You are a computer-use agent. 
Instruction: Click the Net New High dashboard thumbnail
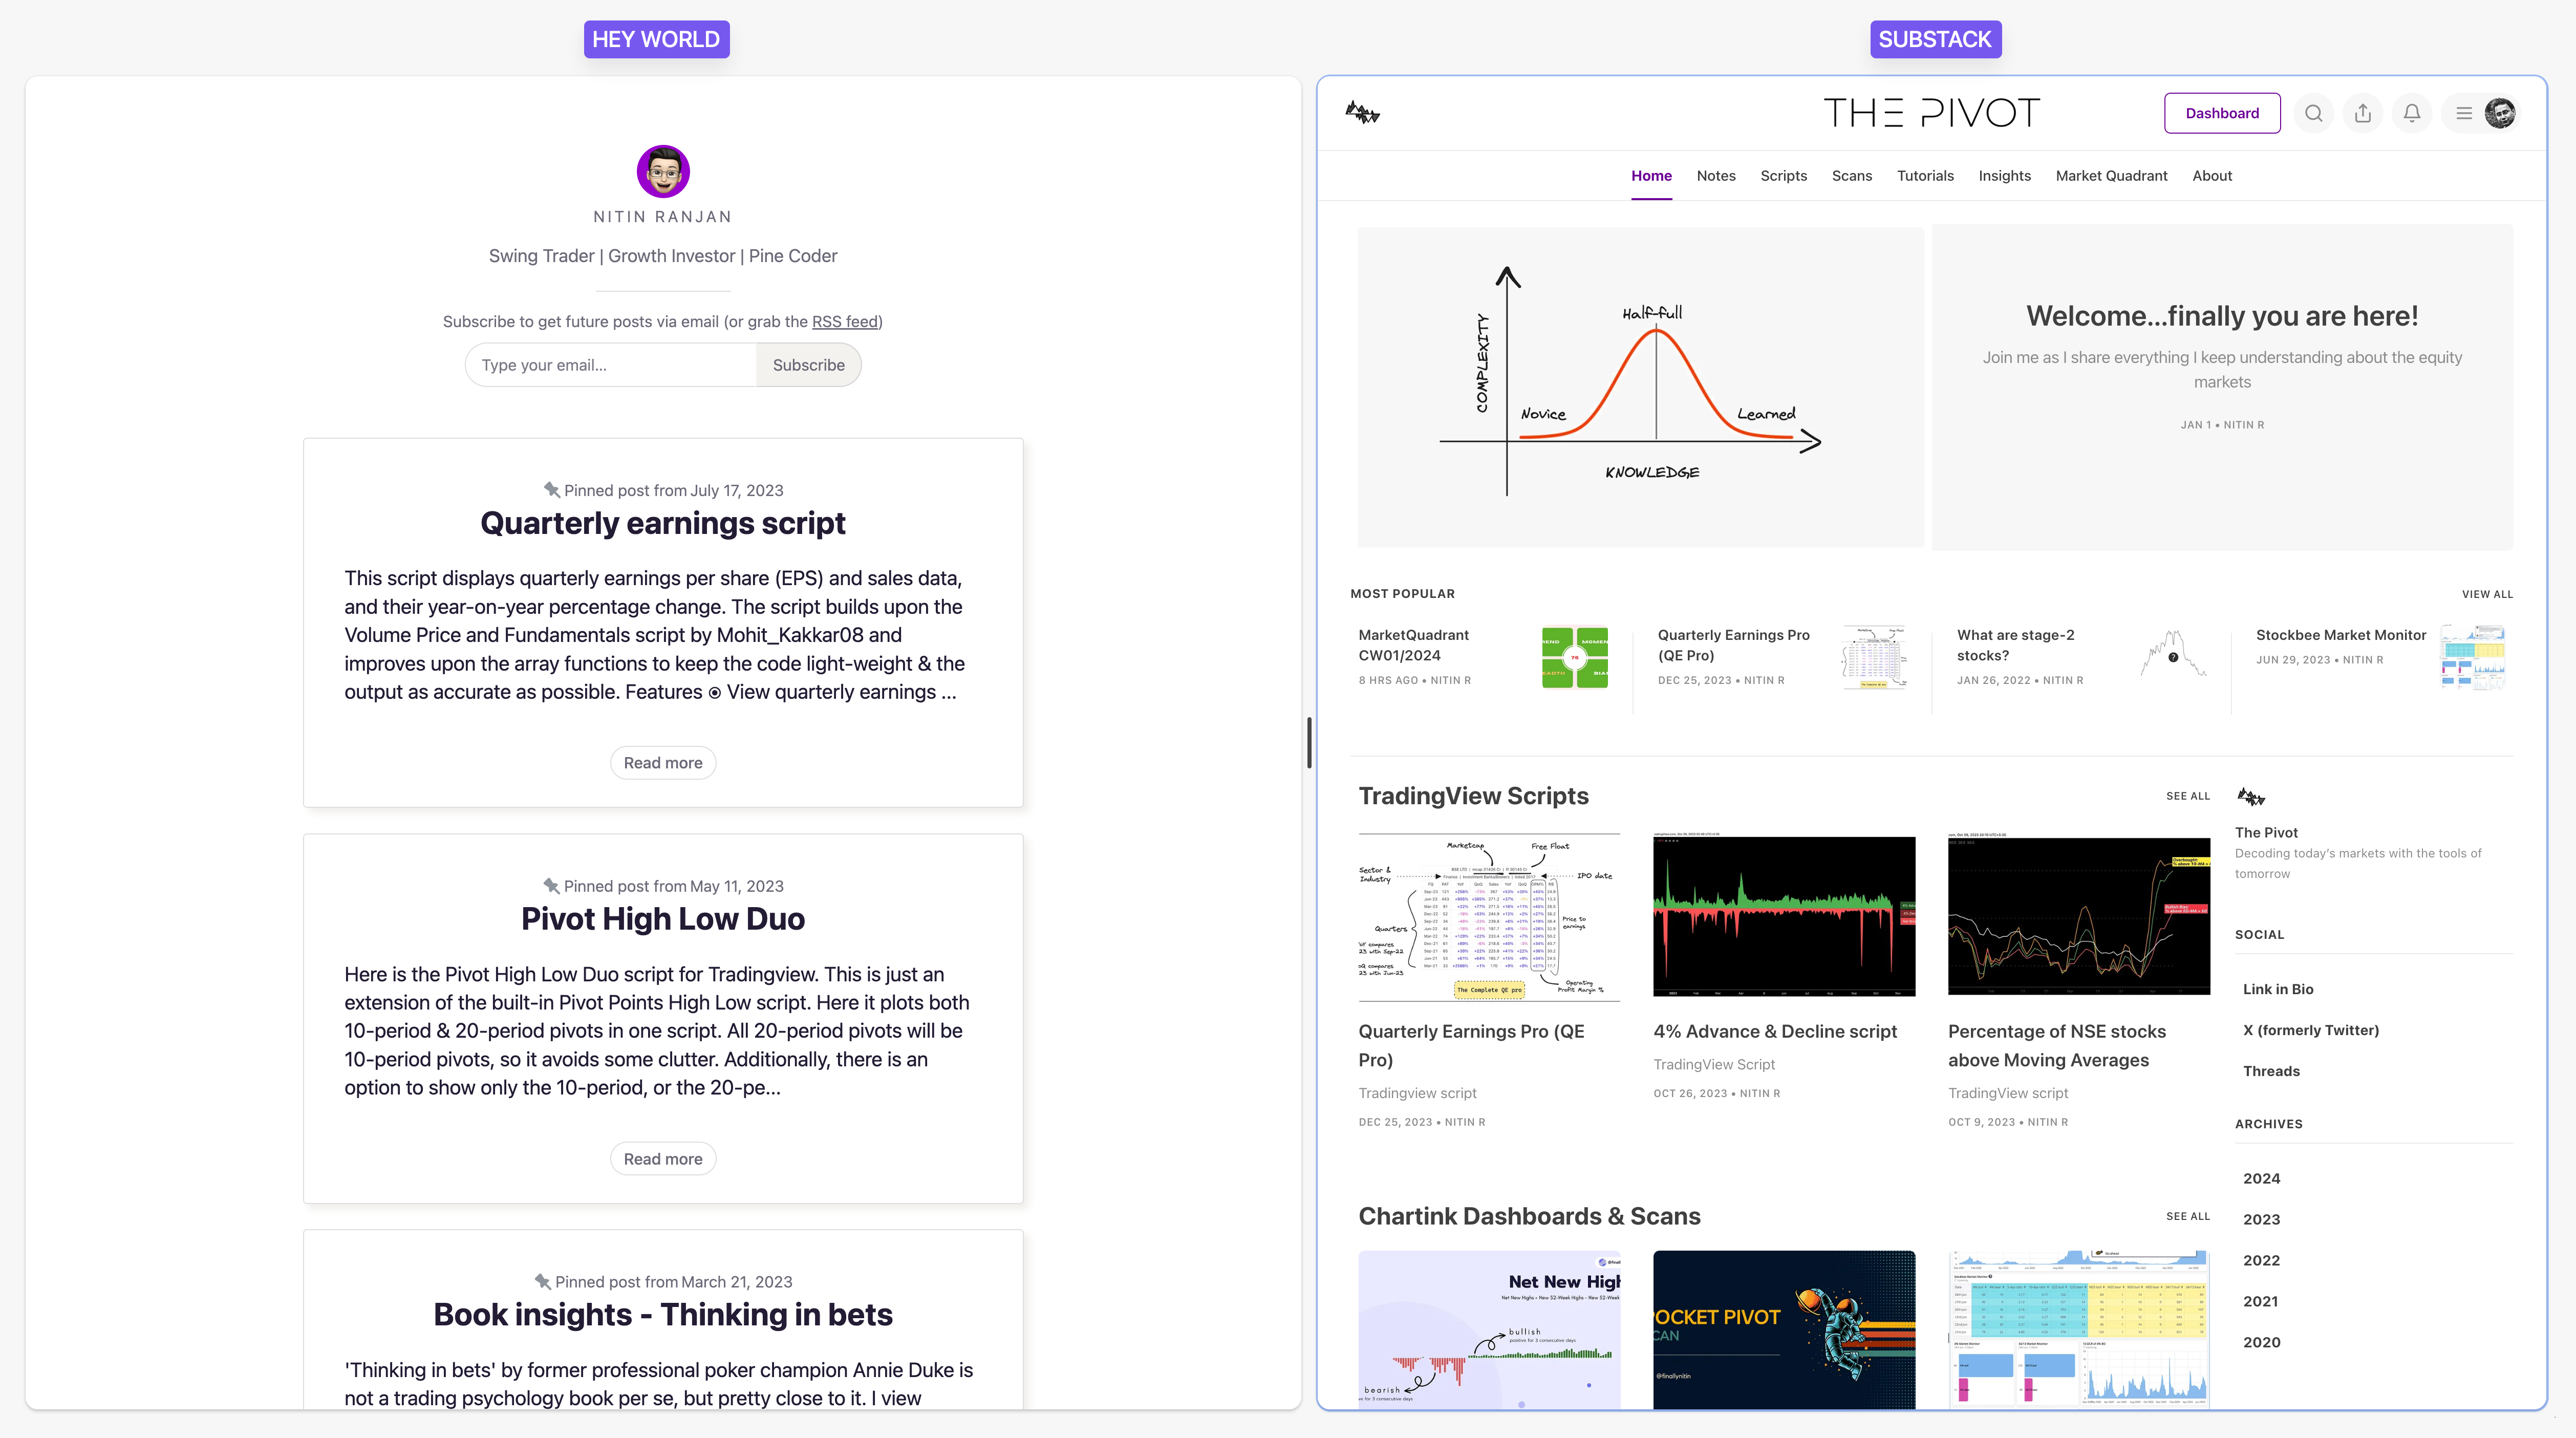click(x=1489, y=1329)
